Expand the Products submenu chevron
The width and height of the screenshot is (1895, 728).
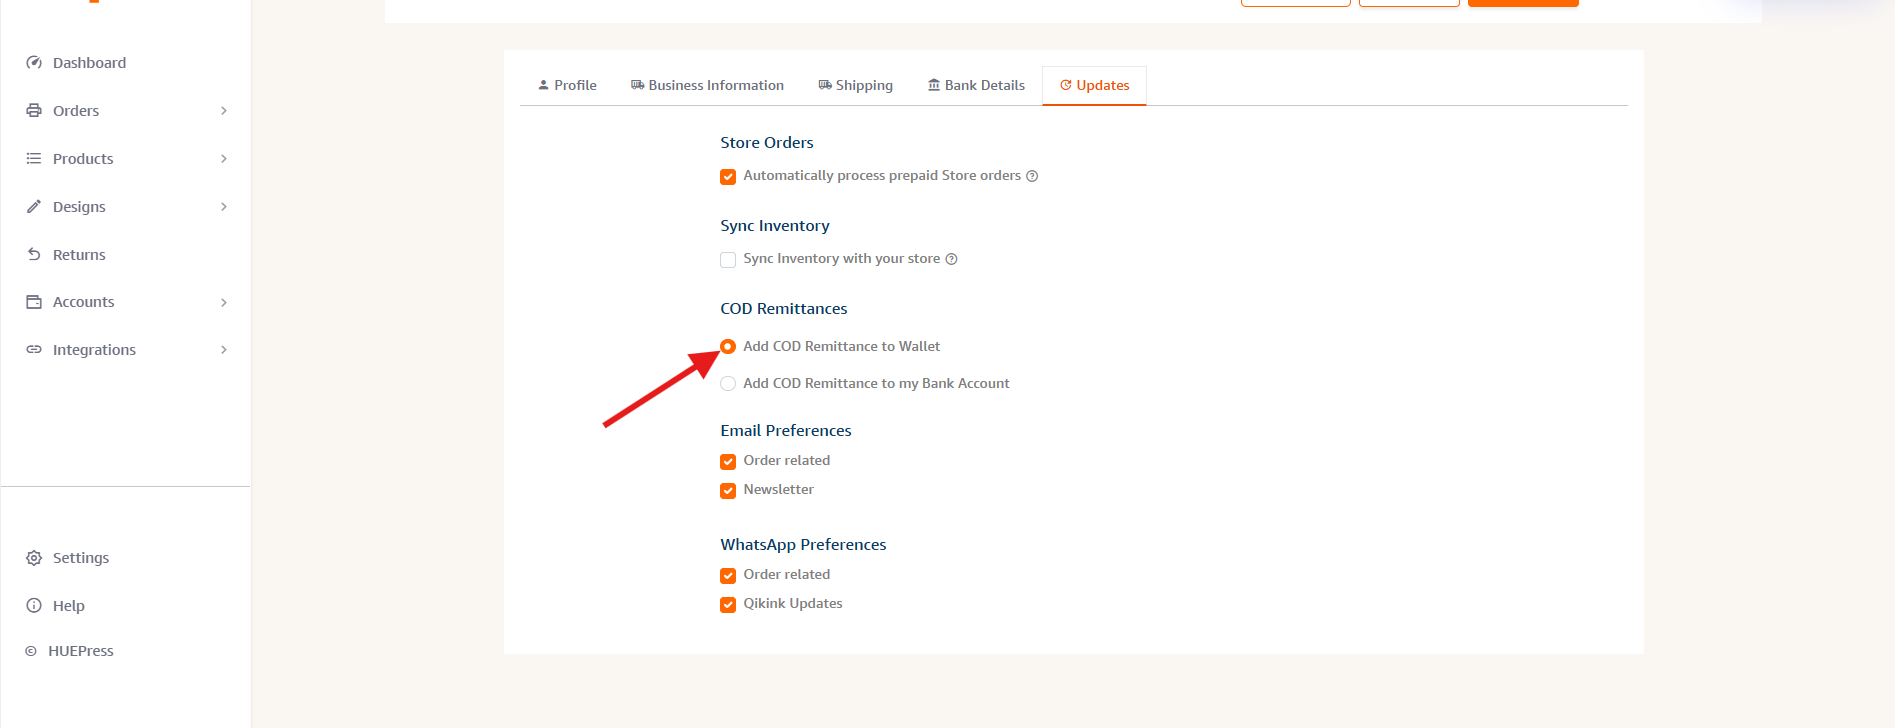tap(224, 159)
